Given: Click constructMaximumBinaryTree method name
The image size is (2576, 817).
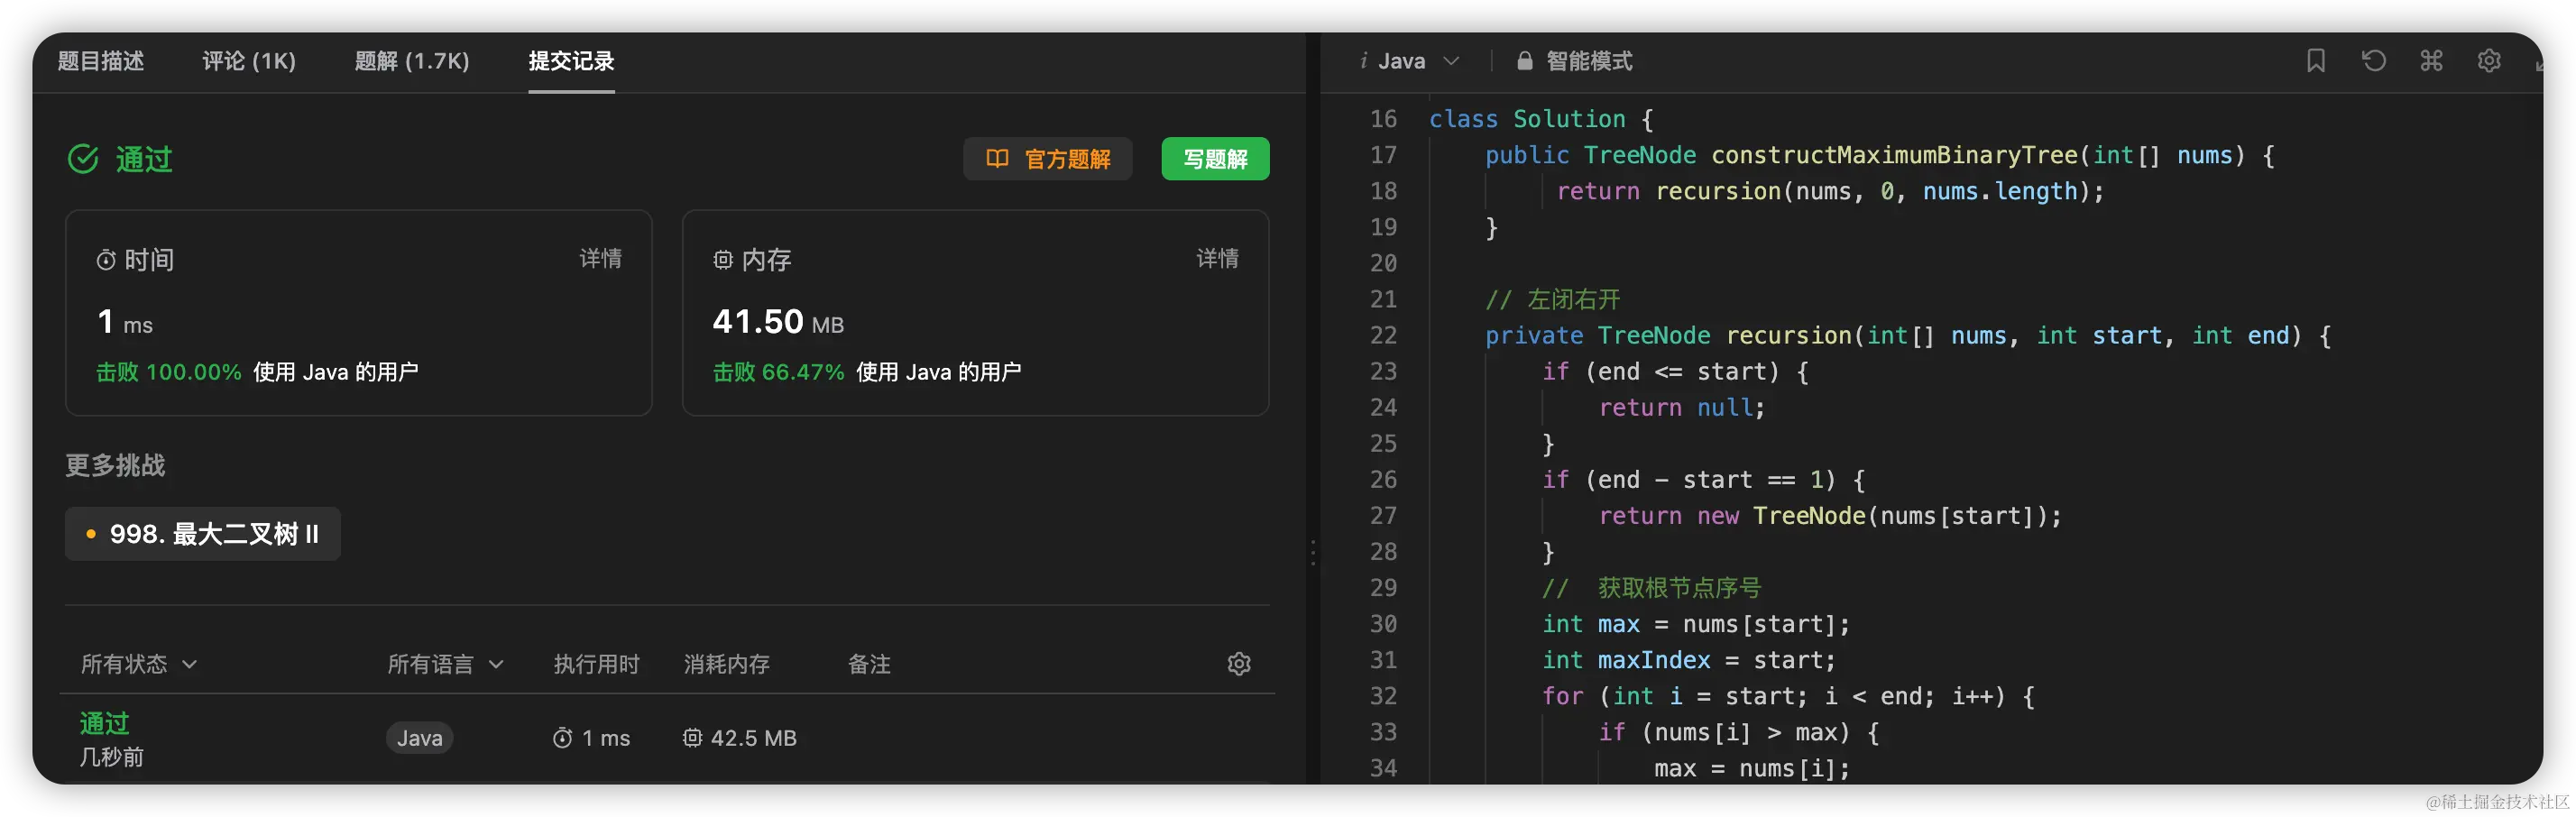Looking at the screenshot, I should tap(1895, 155).
